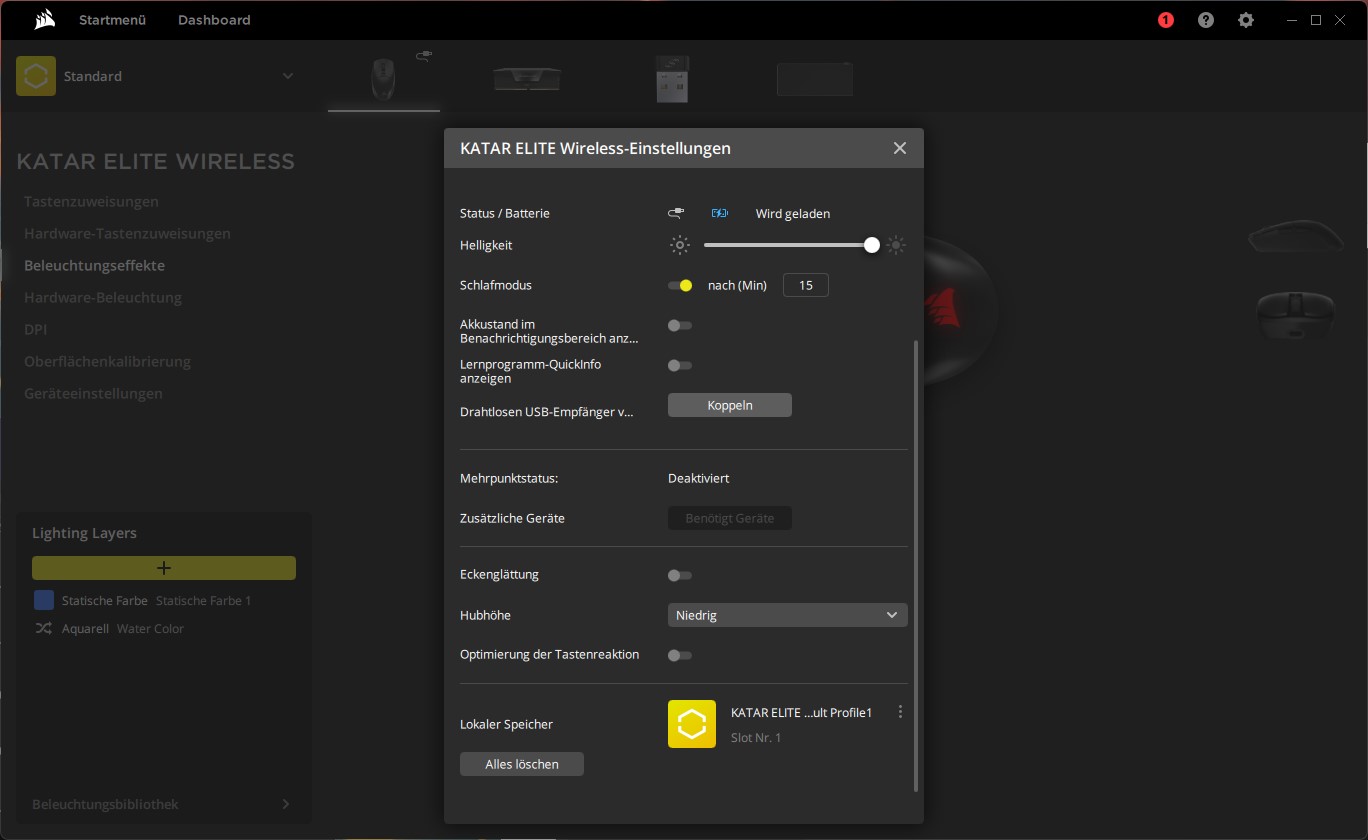Select the Aquarell Water Color layer
Viewport: 1368px width, 840px height.
tap(123, 629)
